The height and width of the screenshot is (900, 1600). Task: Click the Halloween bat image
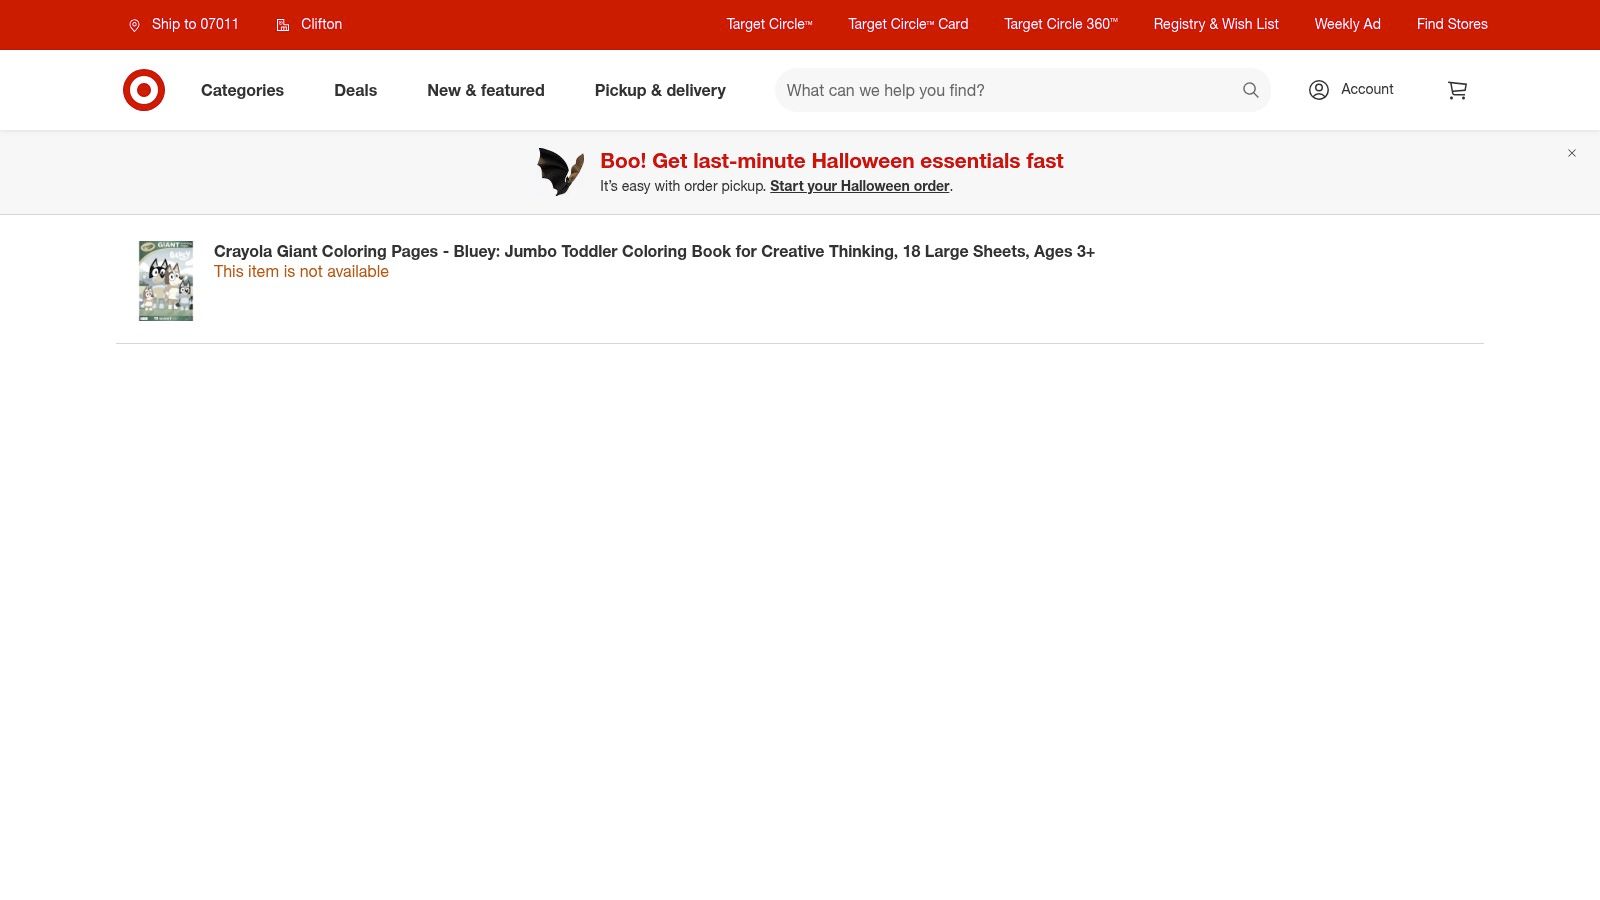560,172
